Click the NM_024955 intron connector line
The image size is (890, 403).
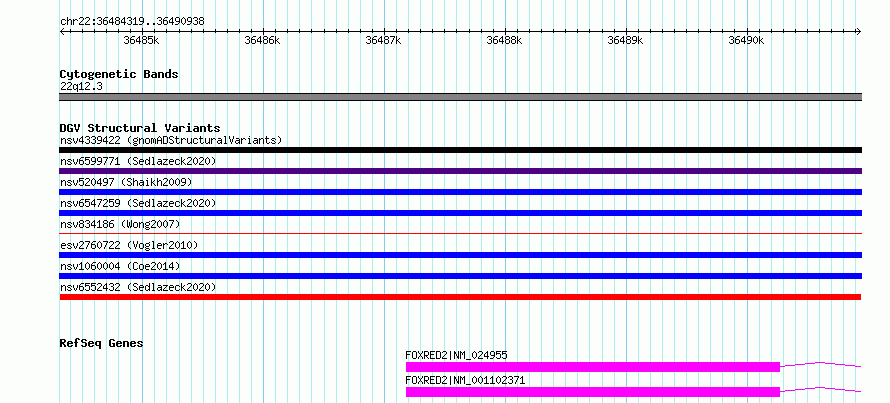pos(821,364)
